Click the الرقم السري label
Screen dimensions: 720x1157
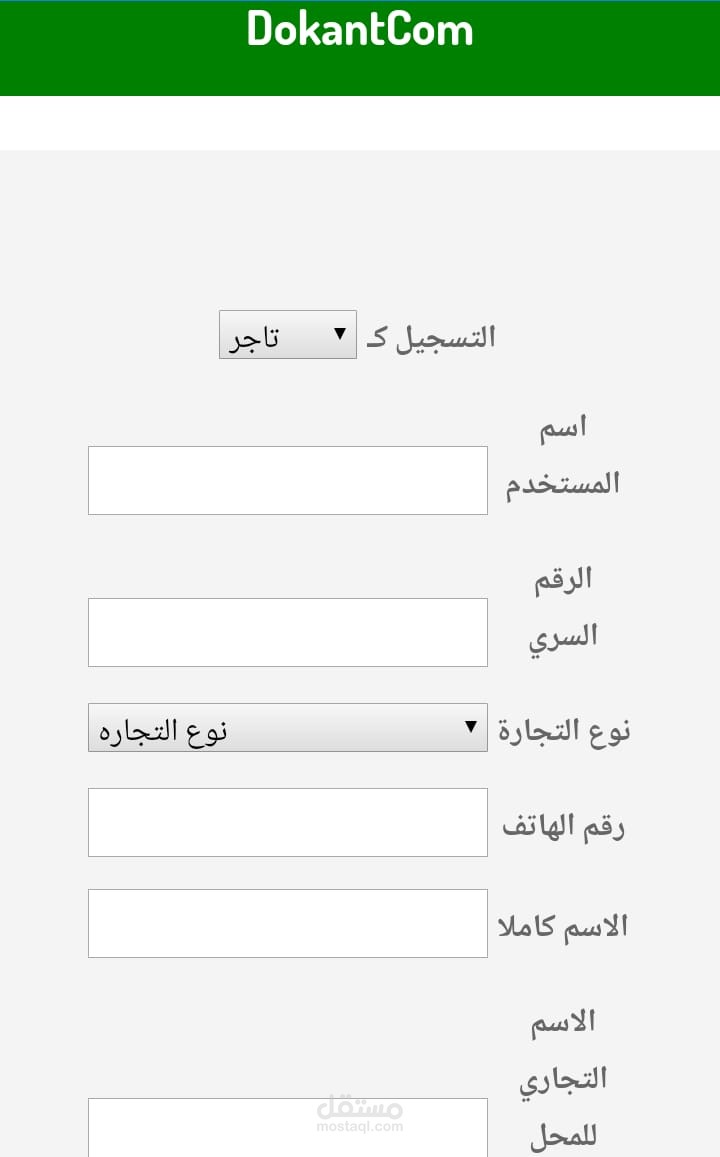(x=562, y=607)
